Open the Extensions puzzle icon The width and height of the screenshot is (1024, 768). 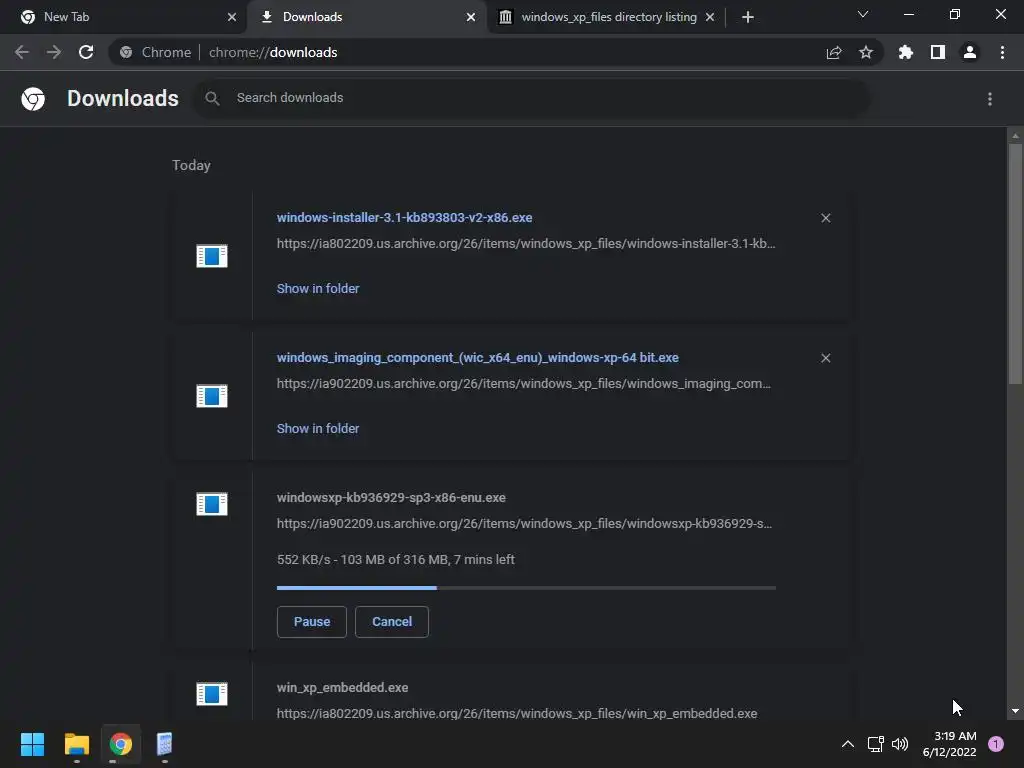[x=906, y=52]
